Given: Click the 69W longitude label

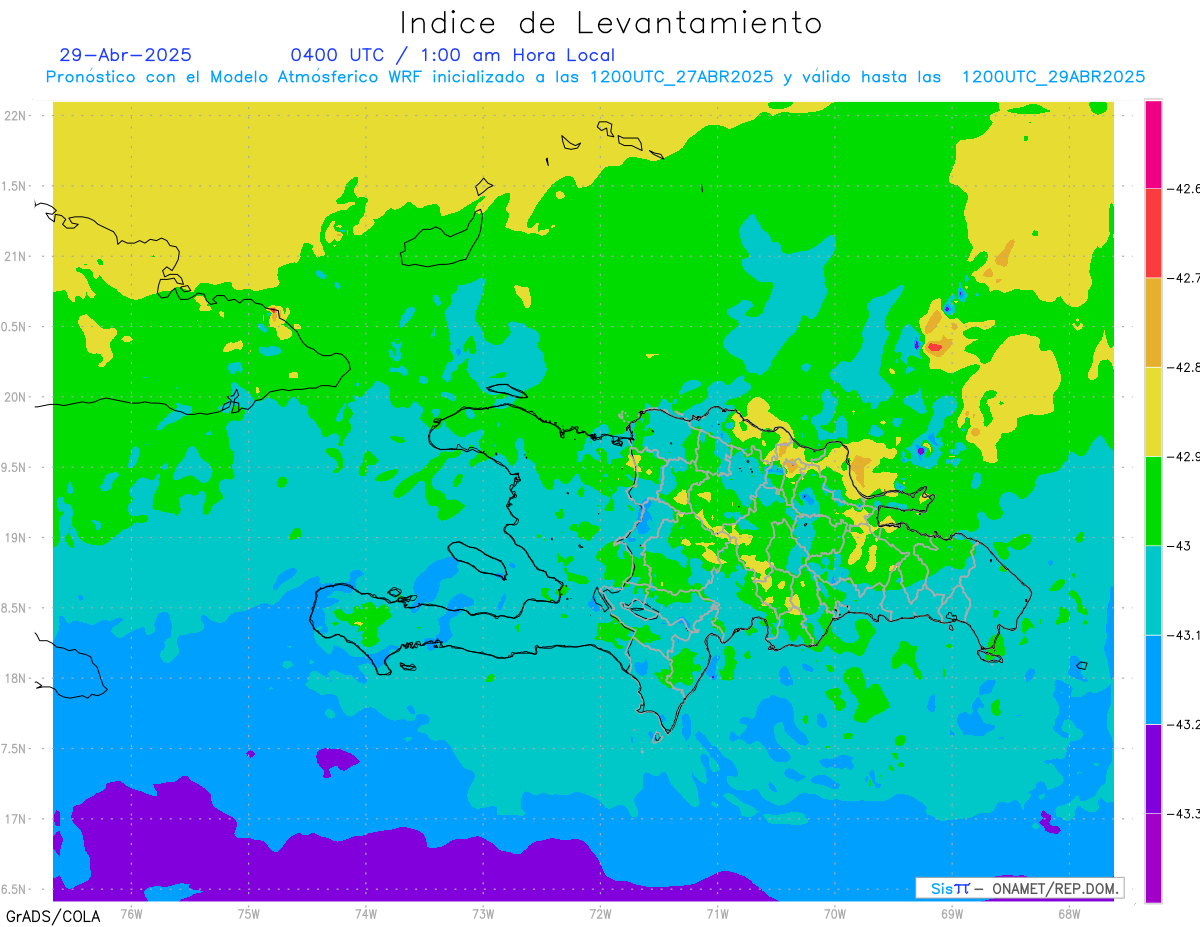Looking at the screenshot, I should pyautogui.click(x=952, y=913).
